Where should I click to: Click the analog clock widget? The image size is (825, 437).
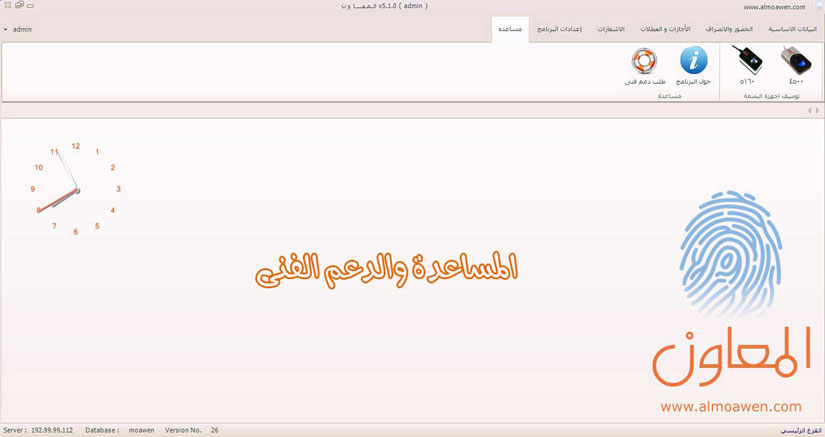point(76,189)
